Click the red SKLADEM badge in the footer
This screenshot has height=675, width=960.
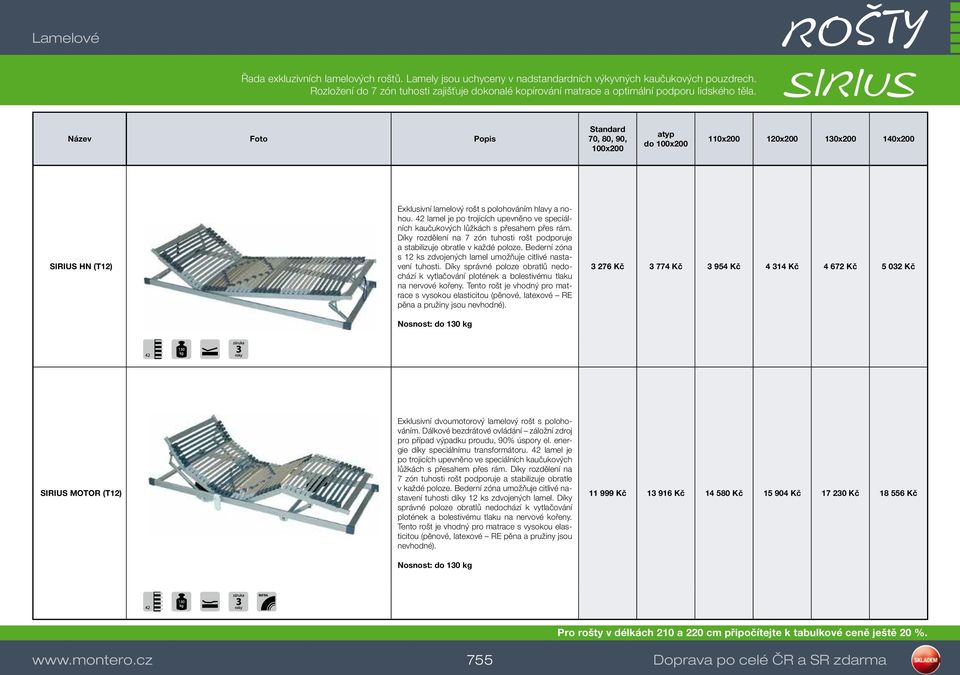click(x=925, y=660)
